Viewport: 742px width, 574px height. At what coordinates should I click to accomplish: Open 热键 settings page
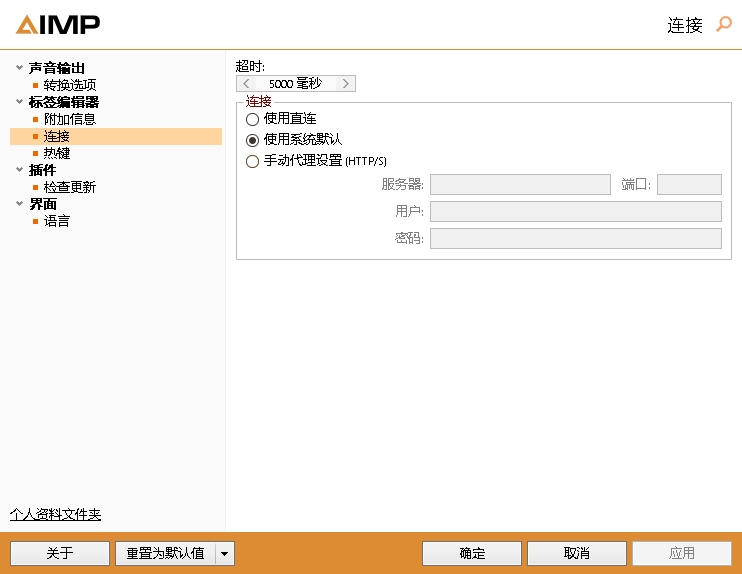point(57,153)
